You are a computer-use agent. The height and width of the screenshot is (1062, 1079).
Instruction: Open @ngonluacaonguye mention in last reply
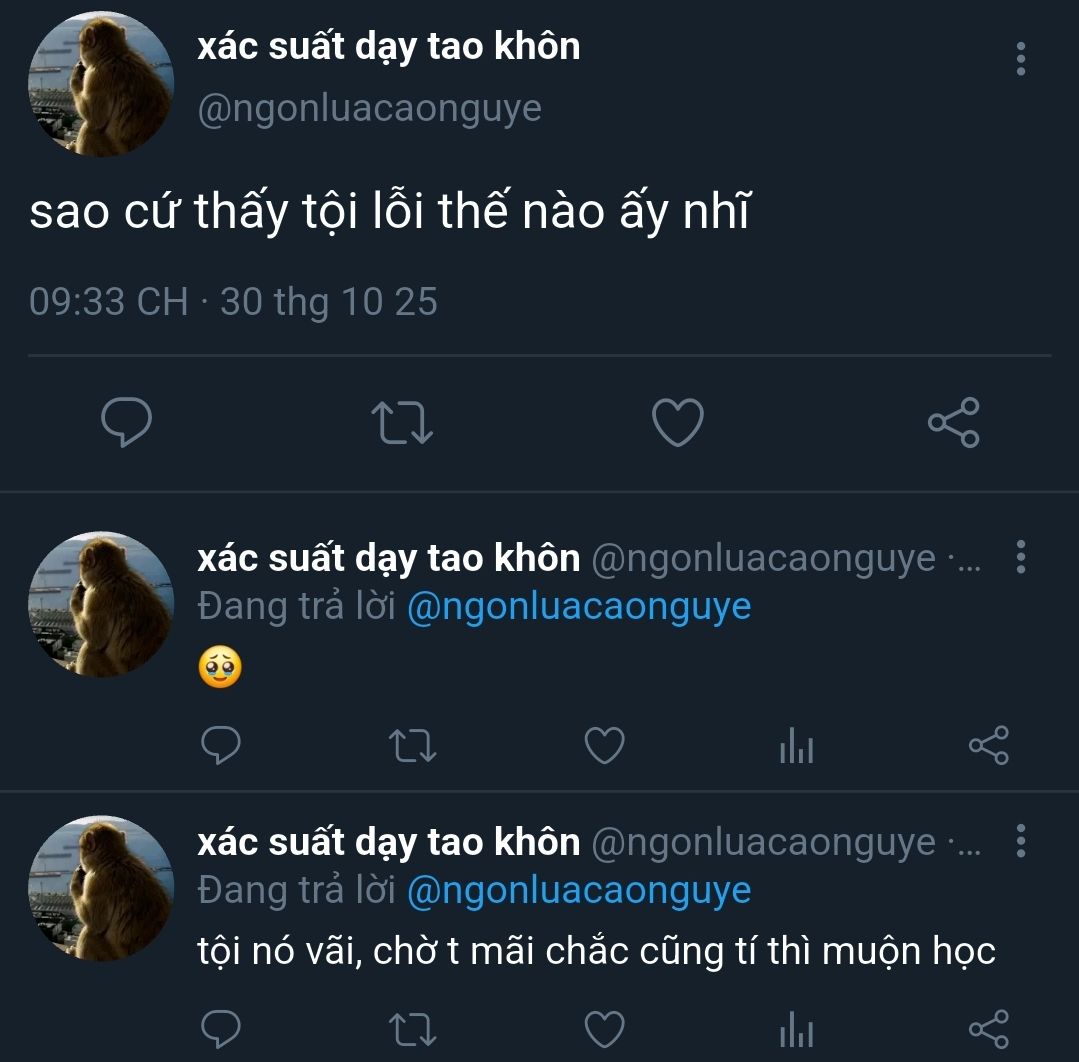[579, 890]
